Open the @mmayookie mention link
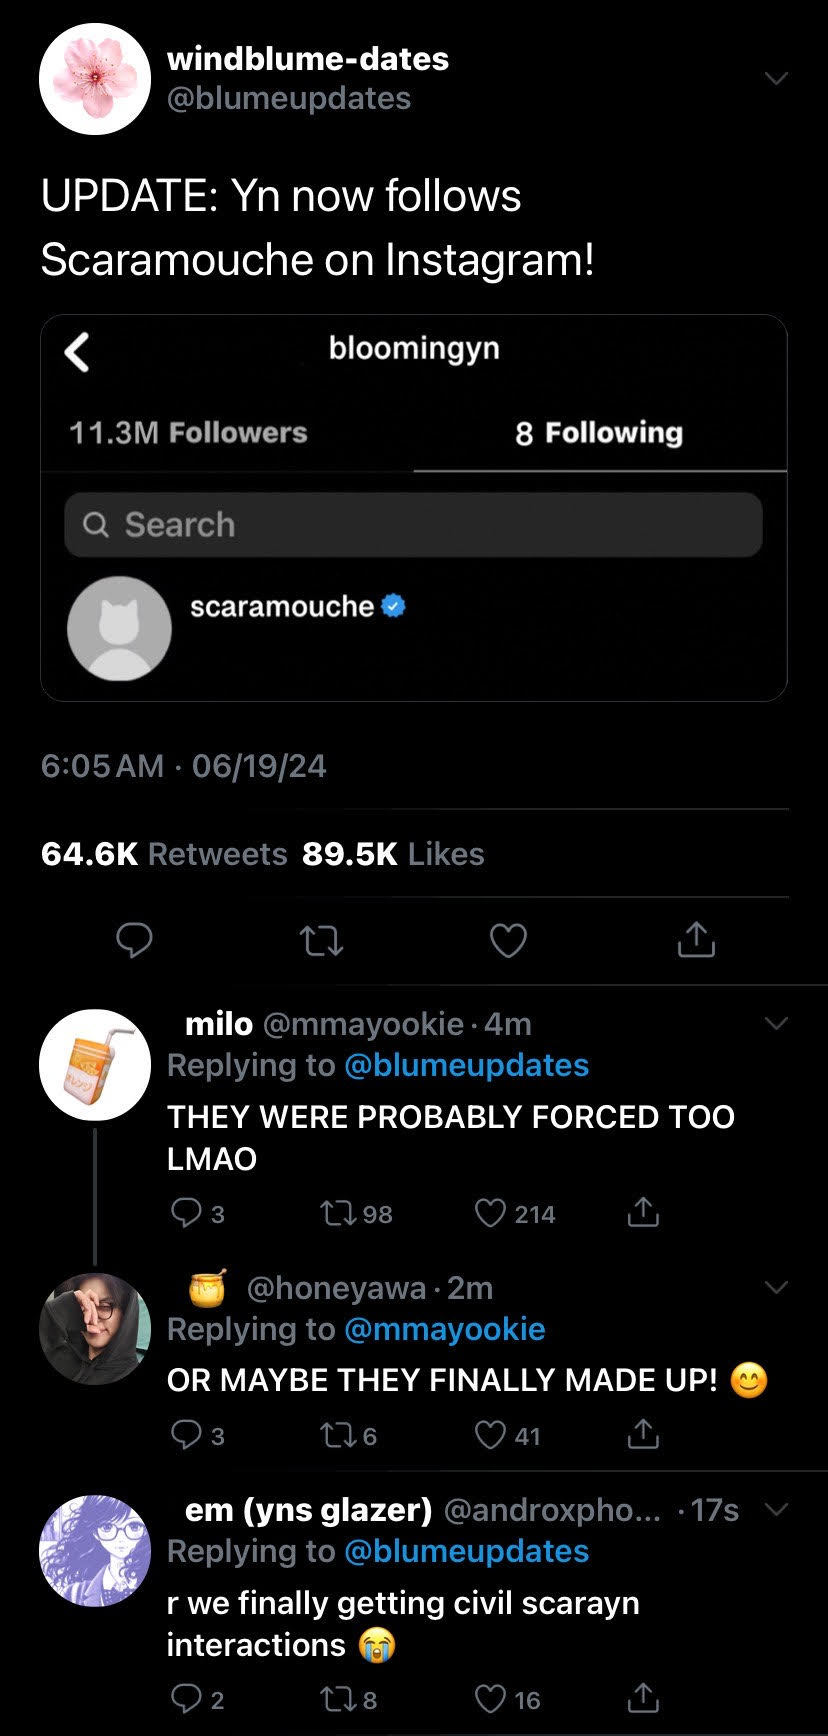Image resolution: width=828 pixels, height=1736 pixels. 444,1329
